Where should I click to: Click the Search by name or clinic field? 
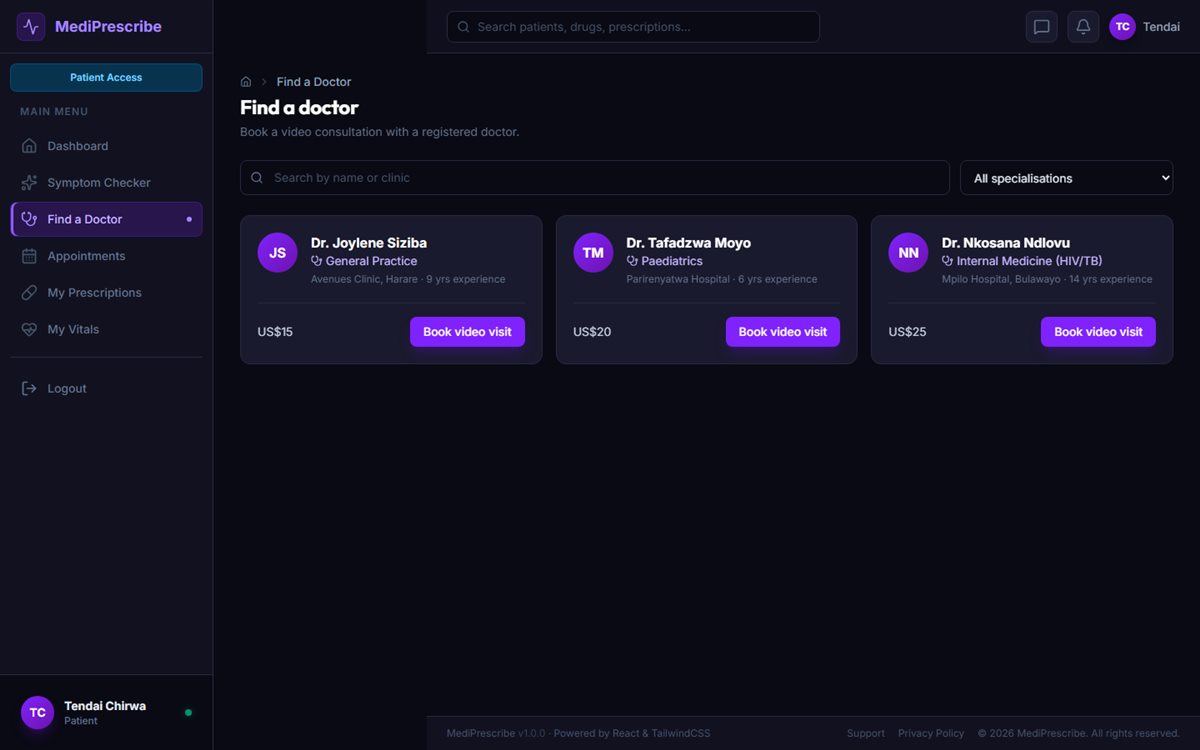point(595,178)
